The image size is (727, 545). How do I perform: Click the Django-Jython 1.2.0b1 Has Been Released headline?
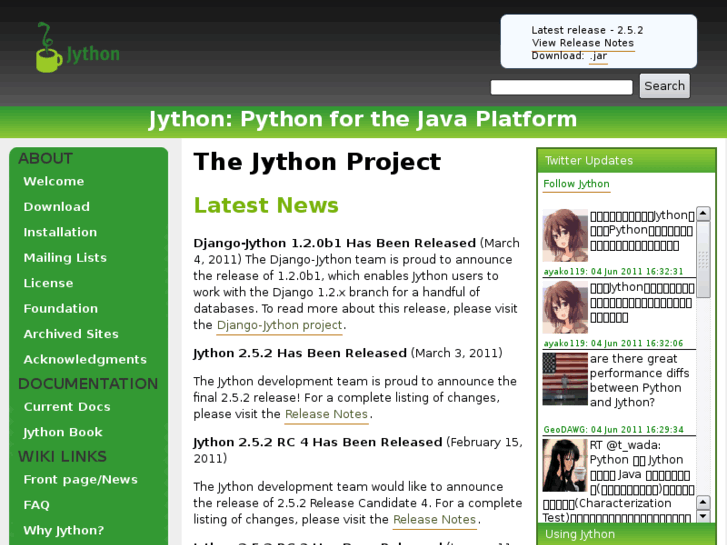click(x=334, y=244)
